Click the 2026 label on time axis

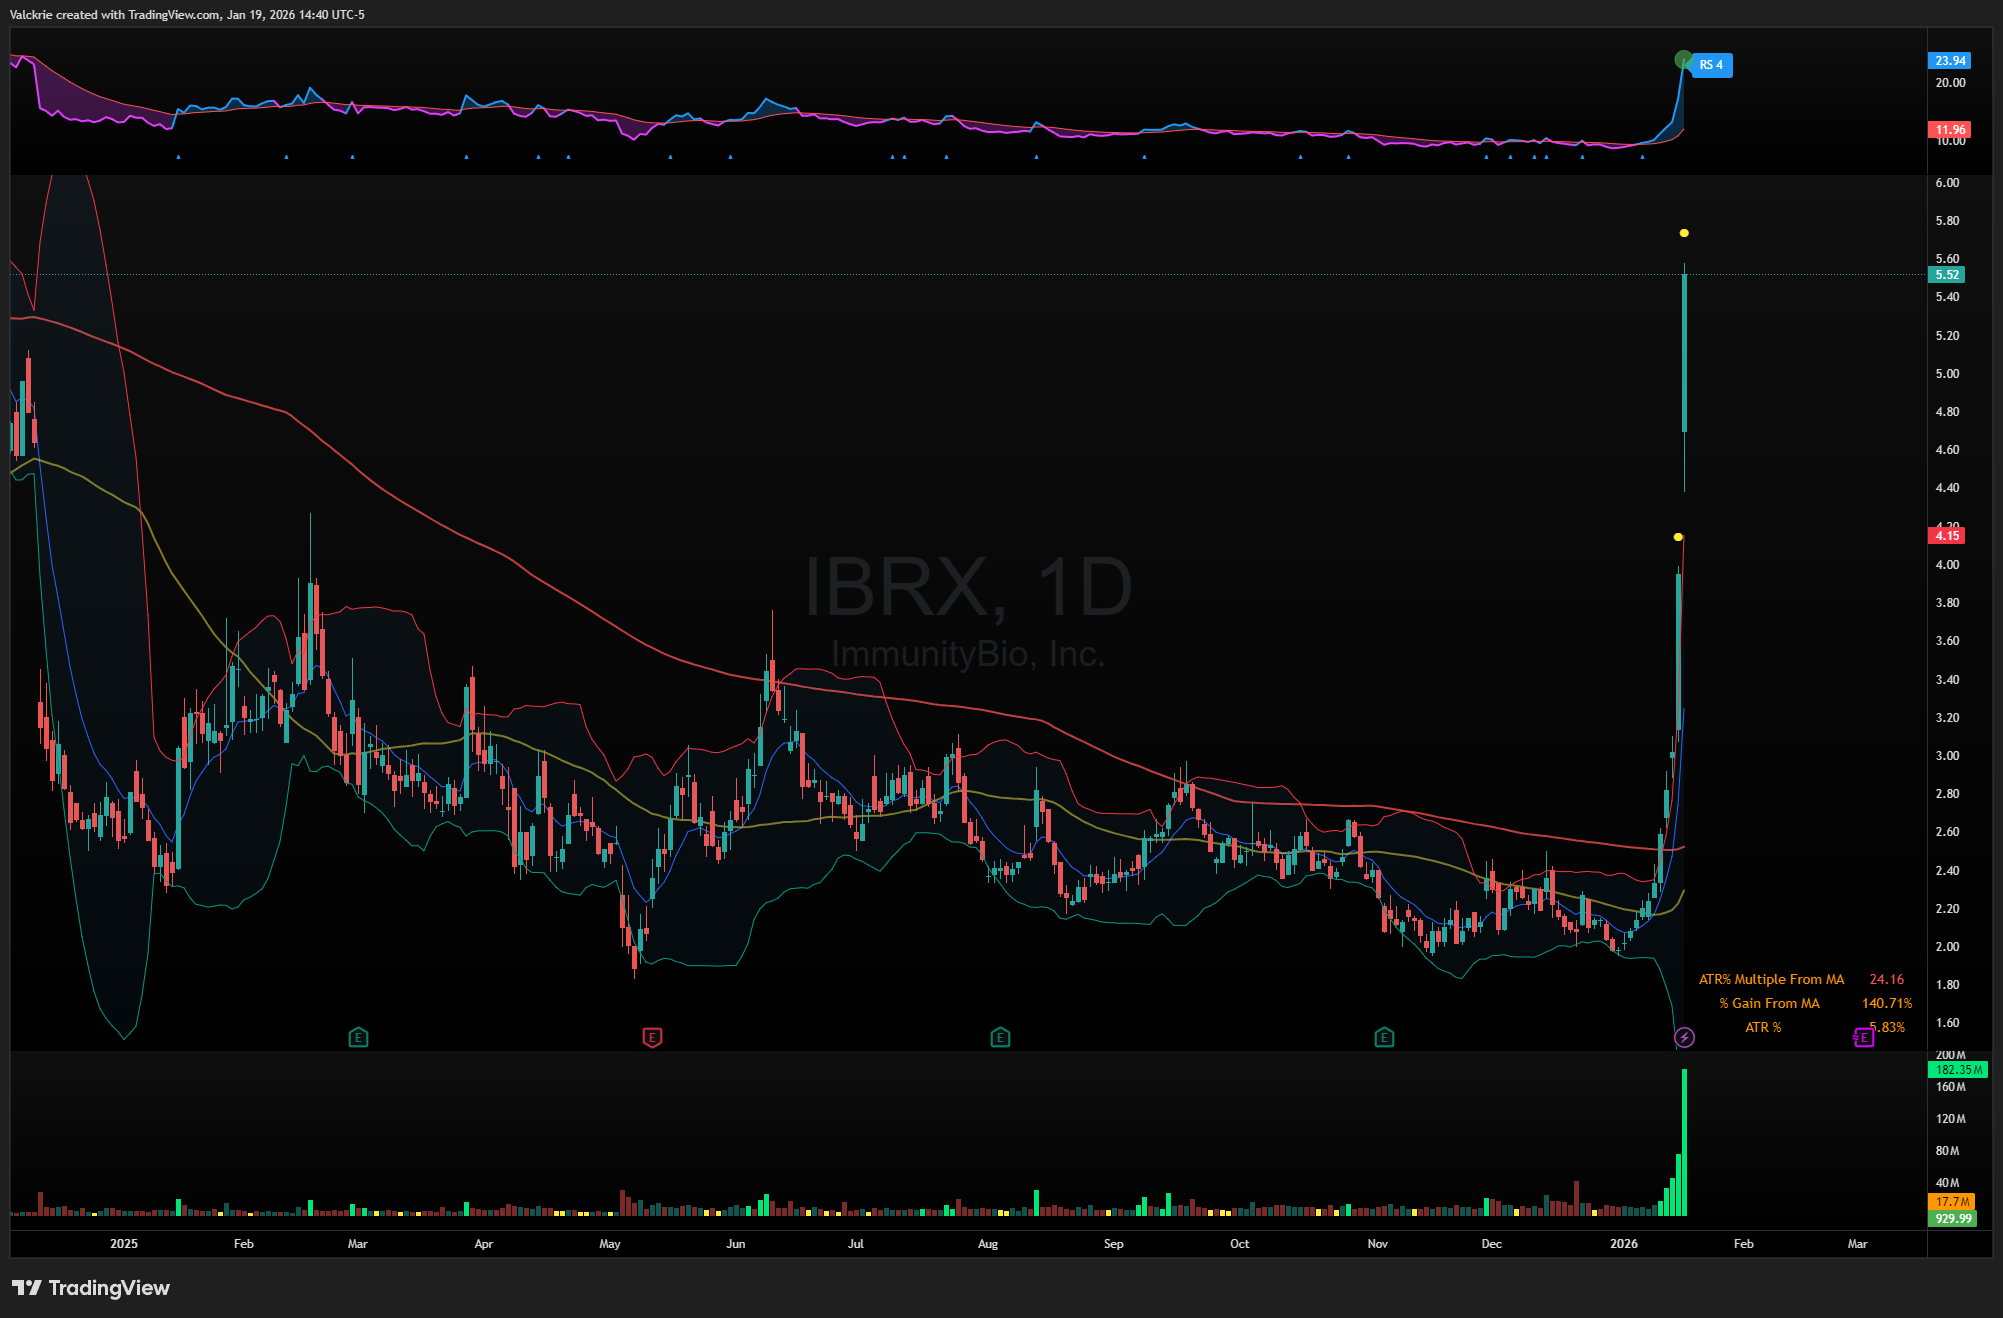(1623, 1244)
